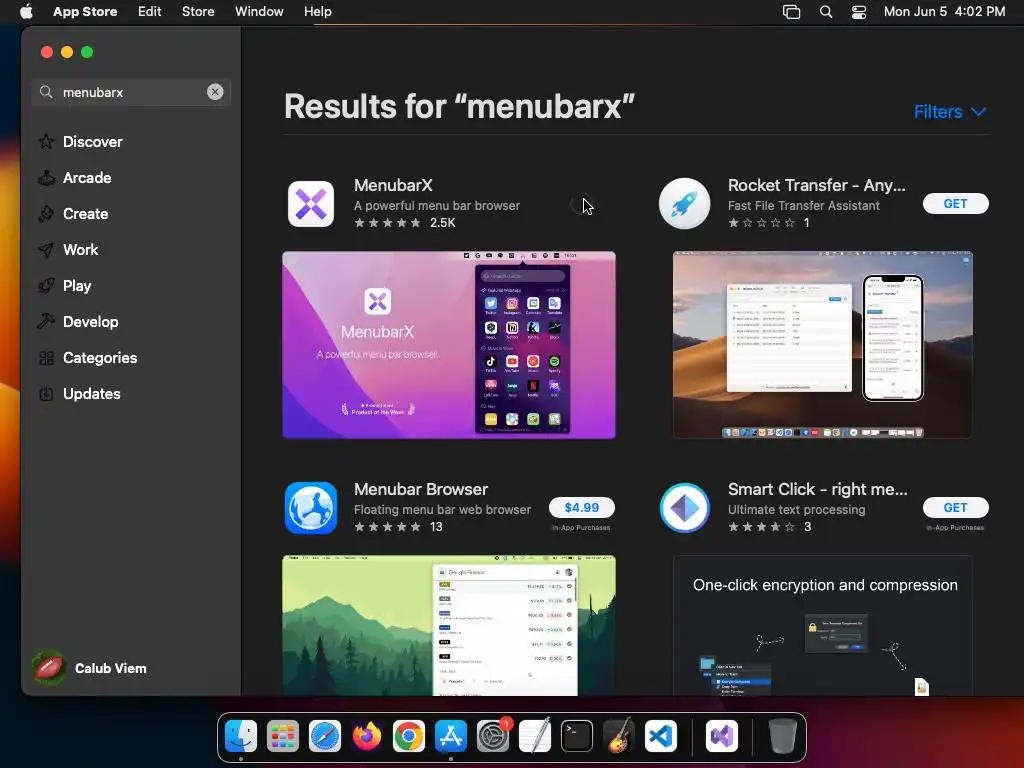
Task: Launch GarageBand from the Dock
Action: click(x=618, y=736)
